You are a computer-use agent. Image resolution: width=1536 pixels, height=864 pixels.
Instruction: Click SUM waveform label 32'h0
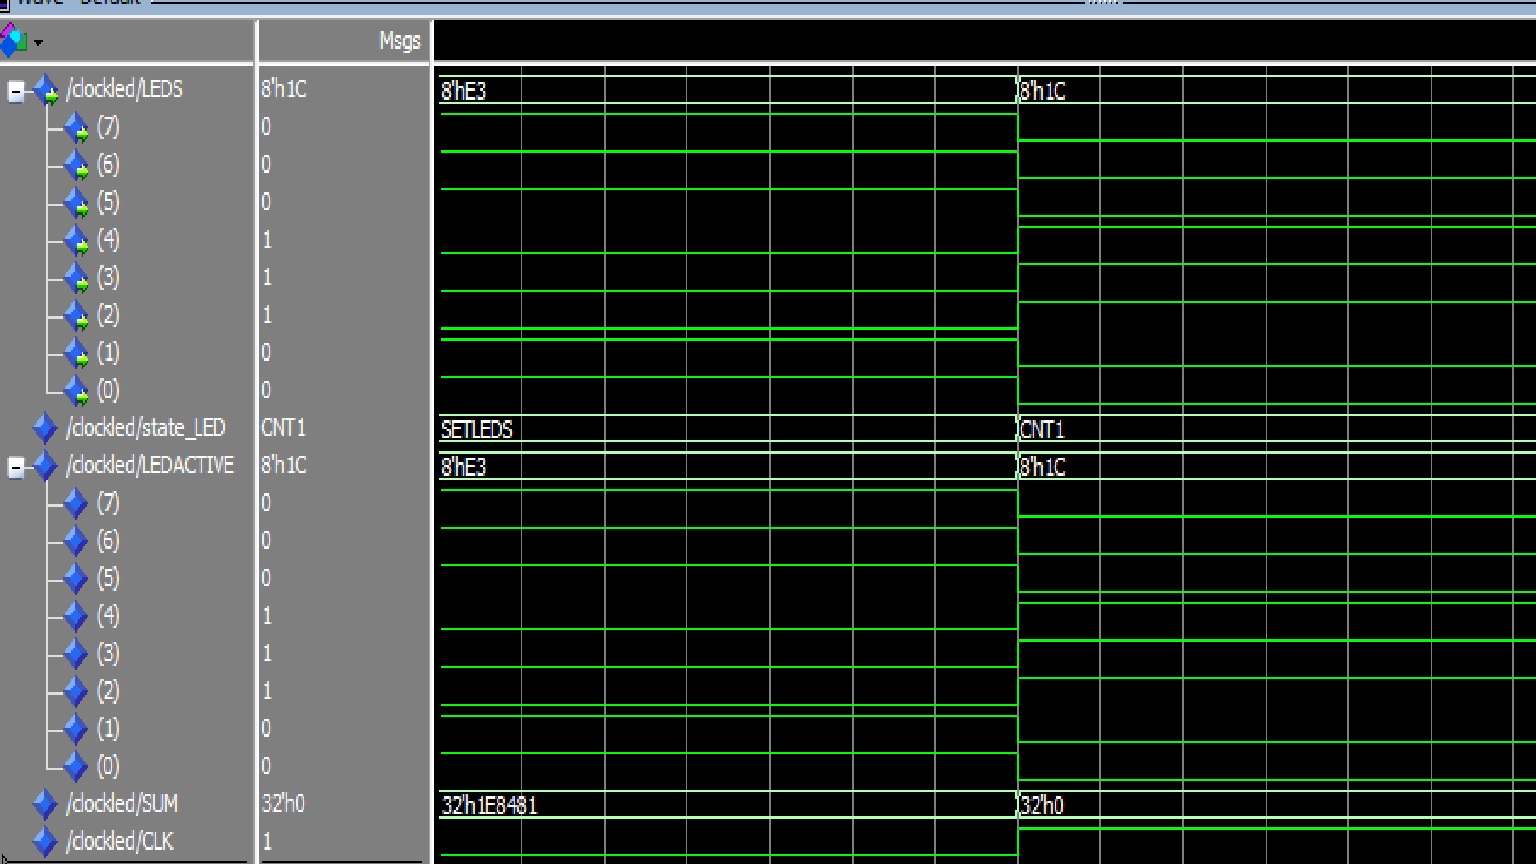pos(1042,806)
